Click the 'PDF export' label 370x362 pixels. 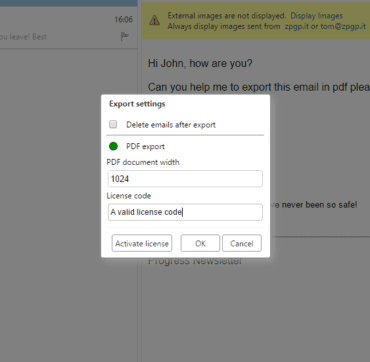[145, 147]
